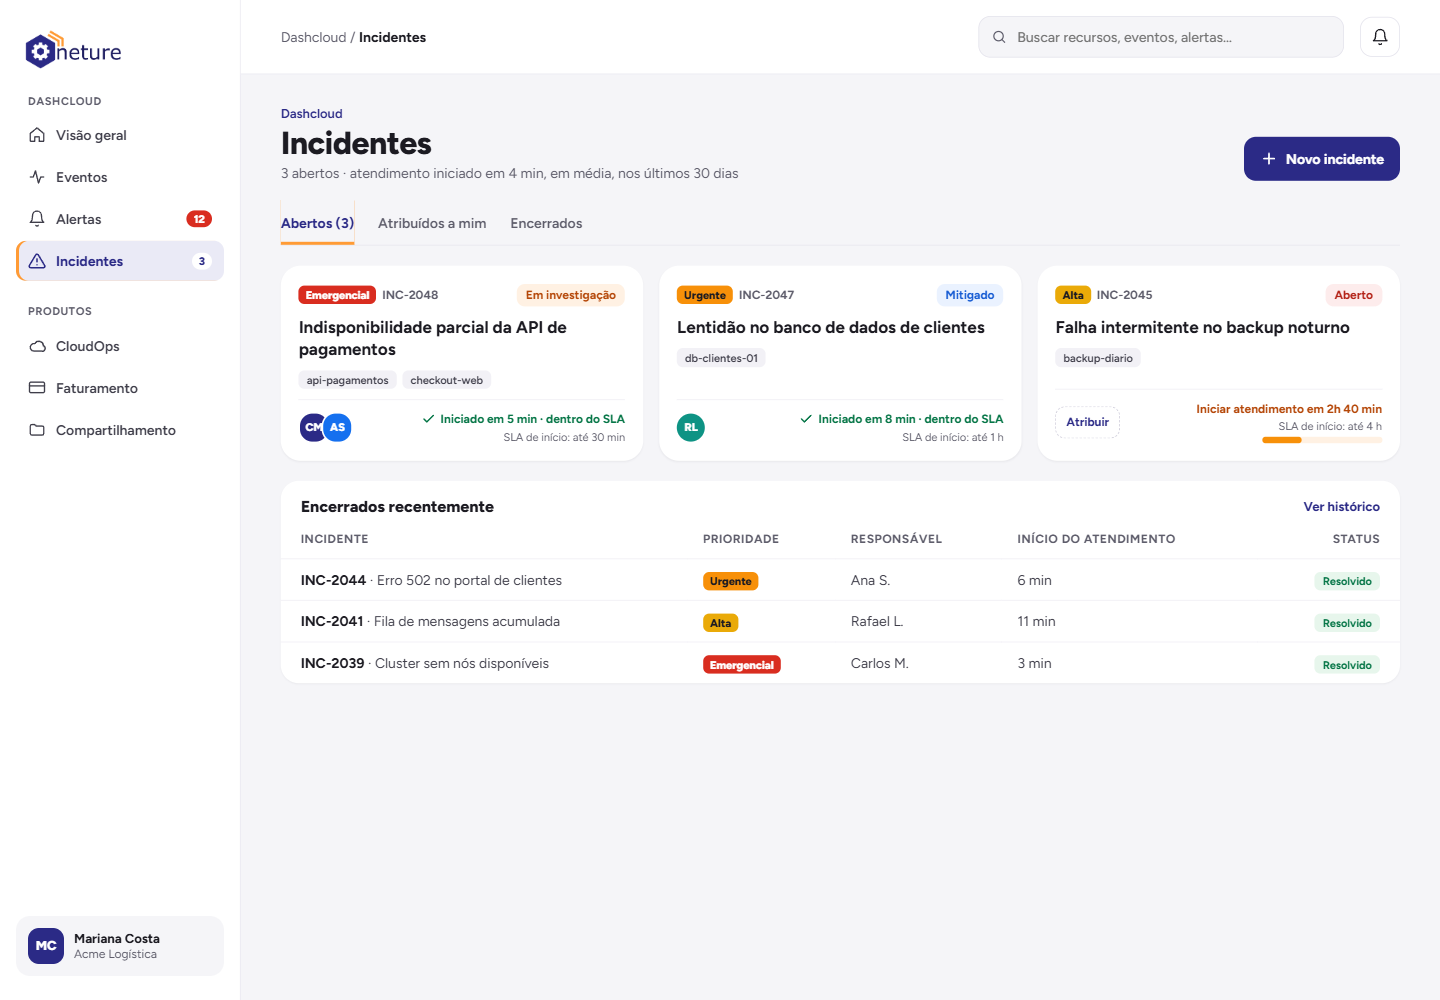Click the Mitigado status tag
The height and width of the screenshot is (1000, 1440).
970,295
